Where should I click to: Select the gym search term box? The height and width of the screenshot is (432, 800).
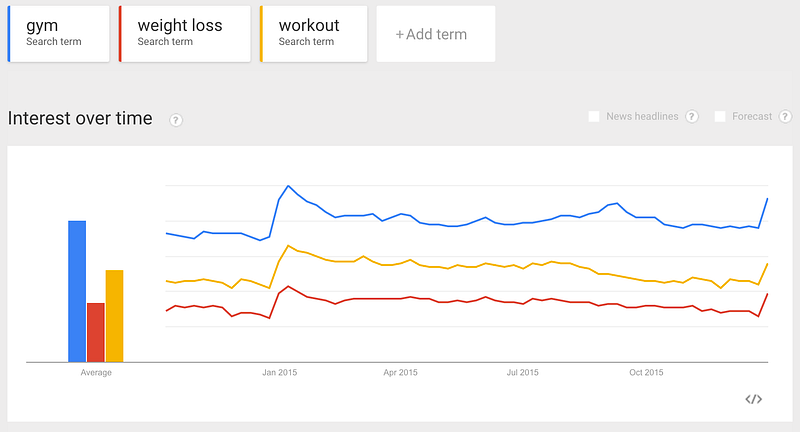59,34
